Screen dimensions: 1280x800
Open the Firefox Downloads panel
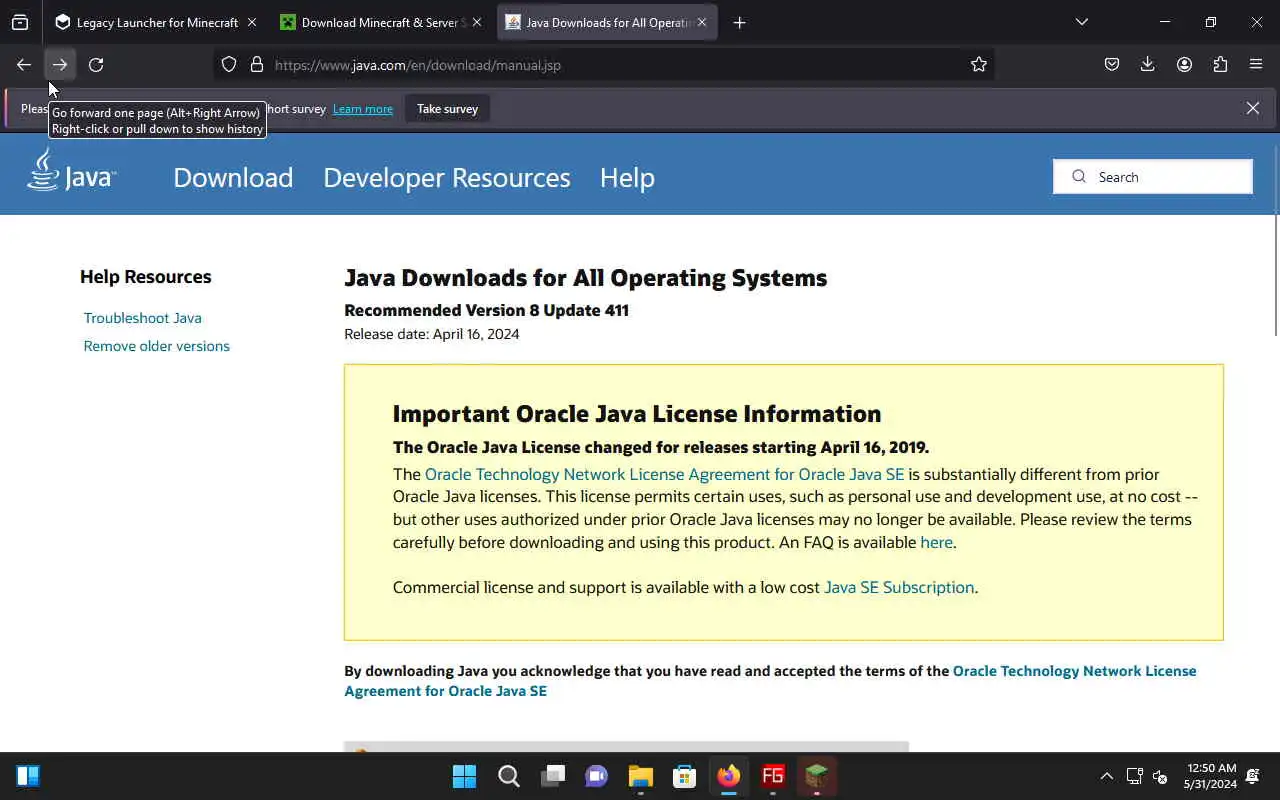coord(1148,65)
